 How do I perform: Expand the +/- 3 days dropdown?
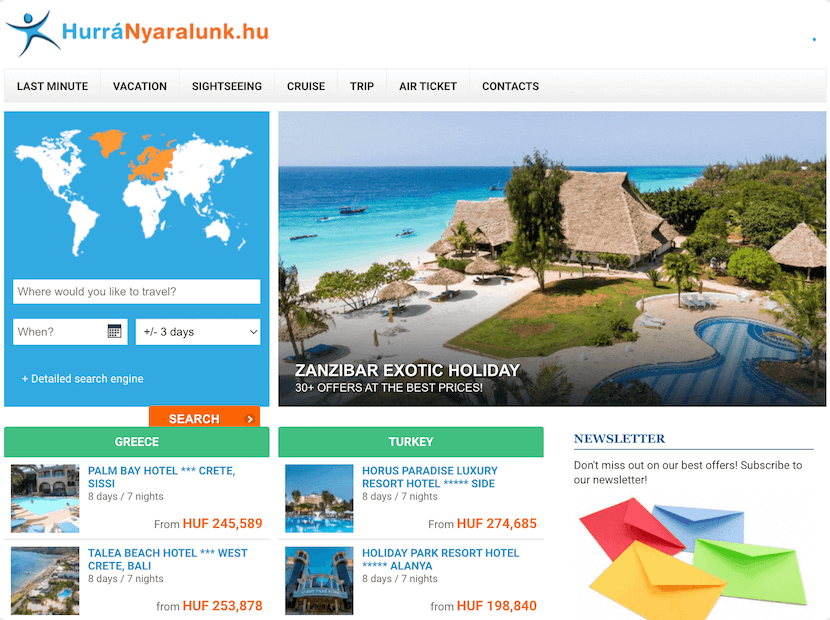pyautogui.click(x=198, y=332)
